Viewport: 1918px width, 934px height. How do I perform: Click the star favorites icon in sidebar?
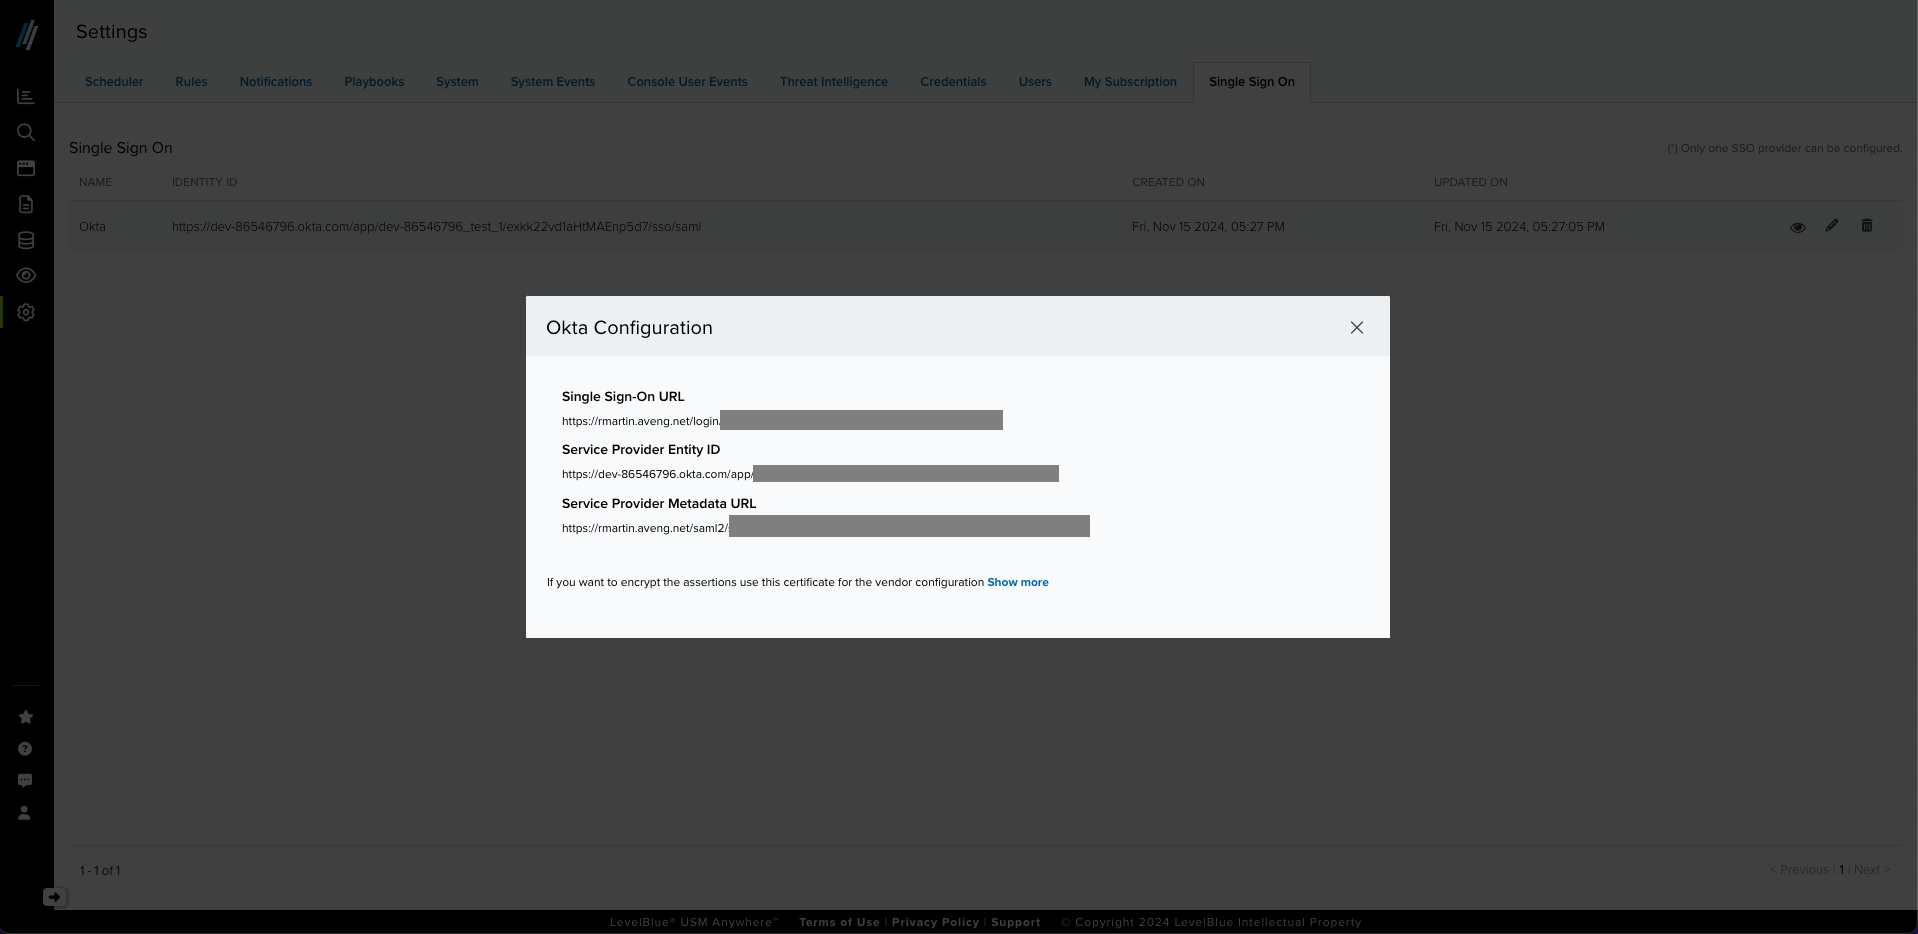26,717
